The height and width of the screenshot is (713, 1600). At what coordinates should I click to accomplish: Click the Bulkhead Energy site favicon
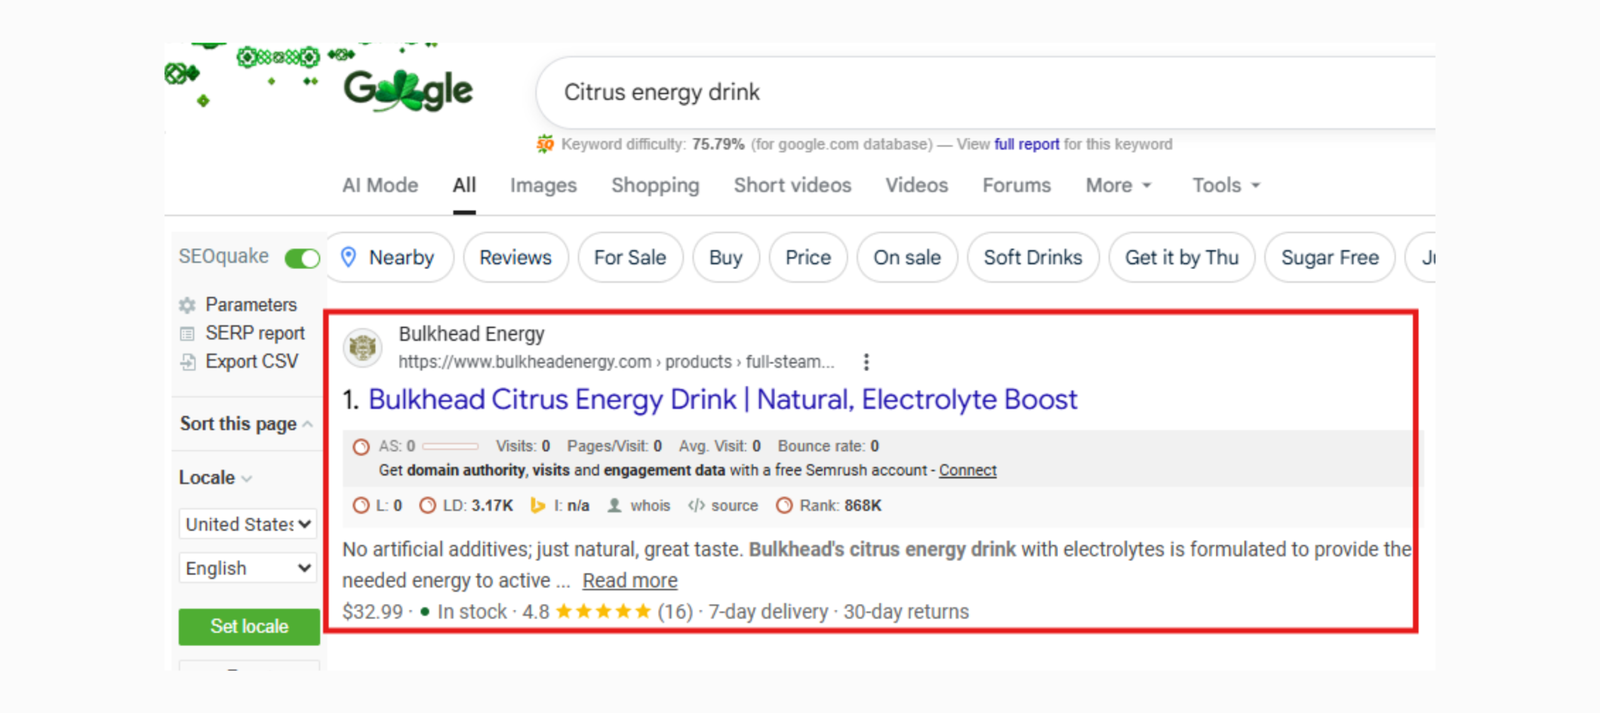362,347
